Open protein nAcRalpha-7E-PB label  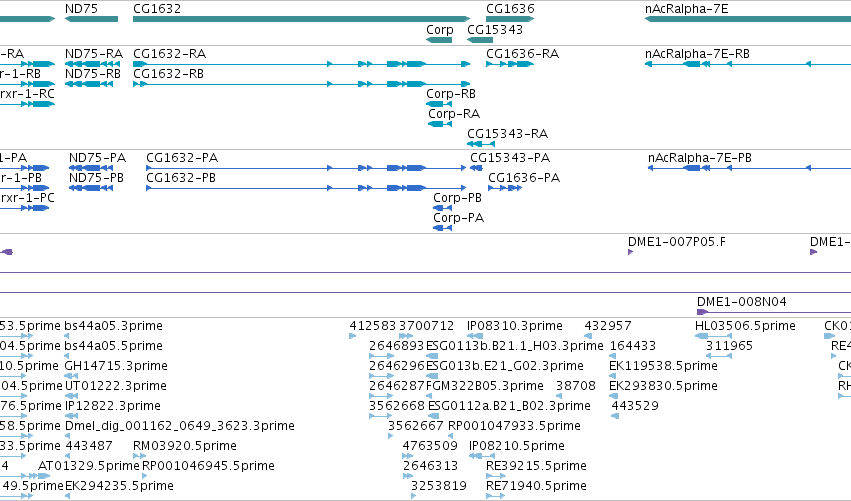click(700, 158)
